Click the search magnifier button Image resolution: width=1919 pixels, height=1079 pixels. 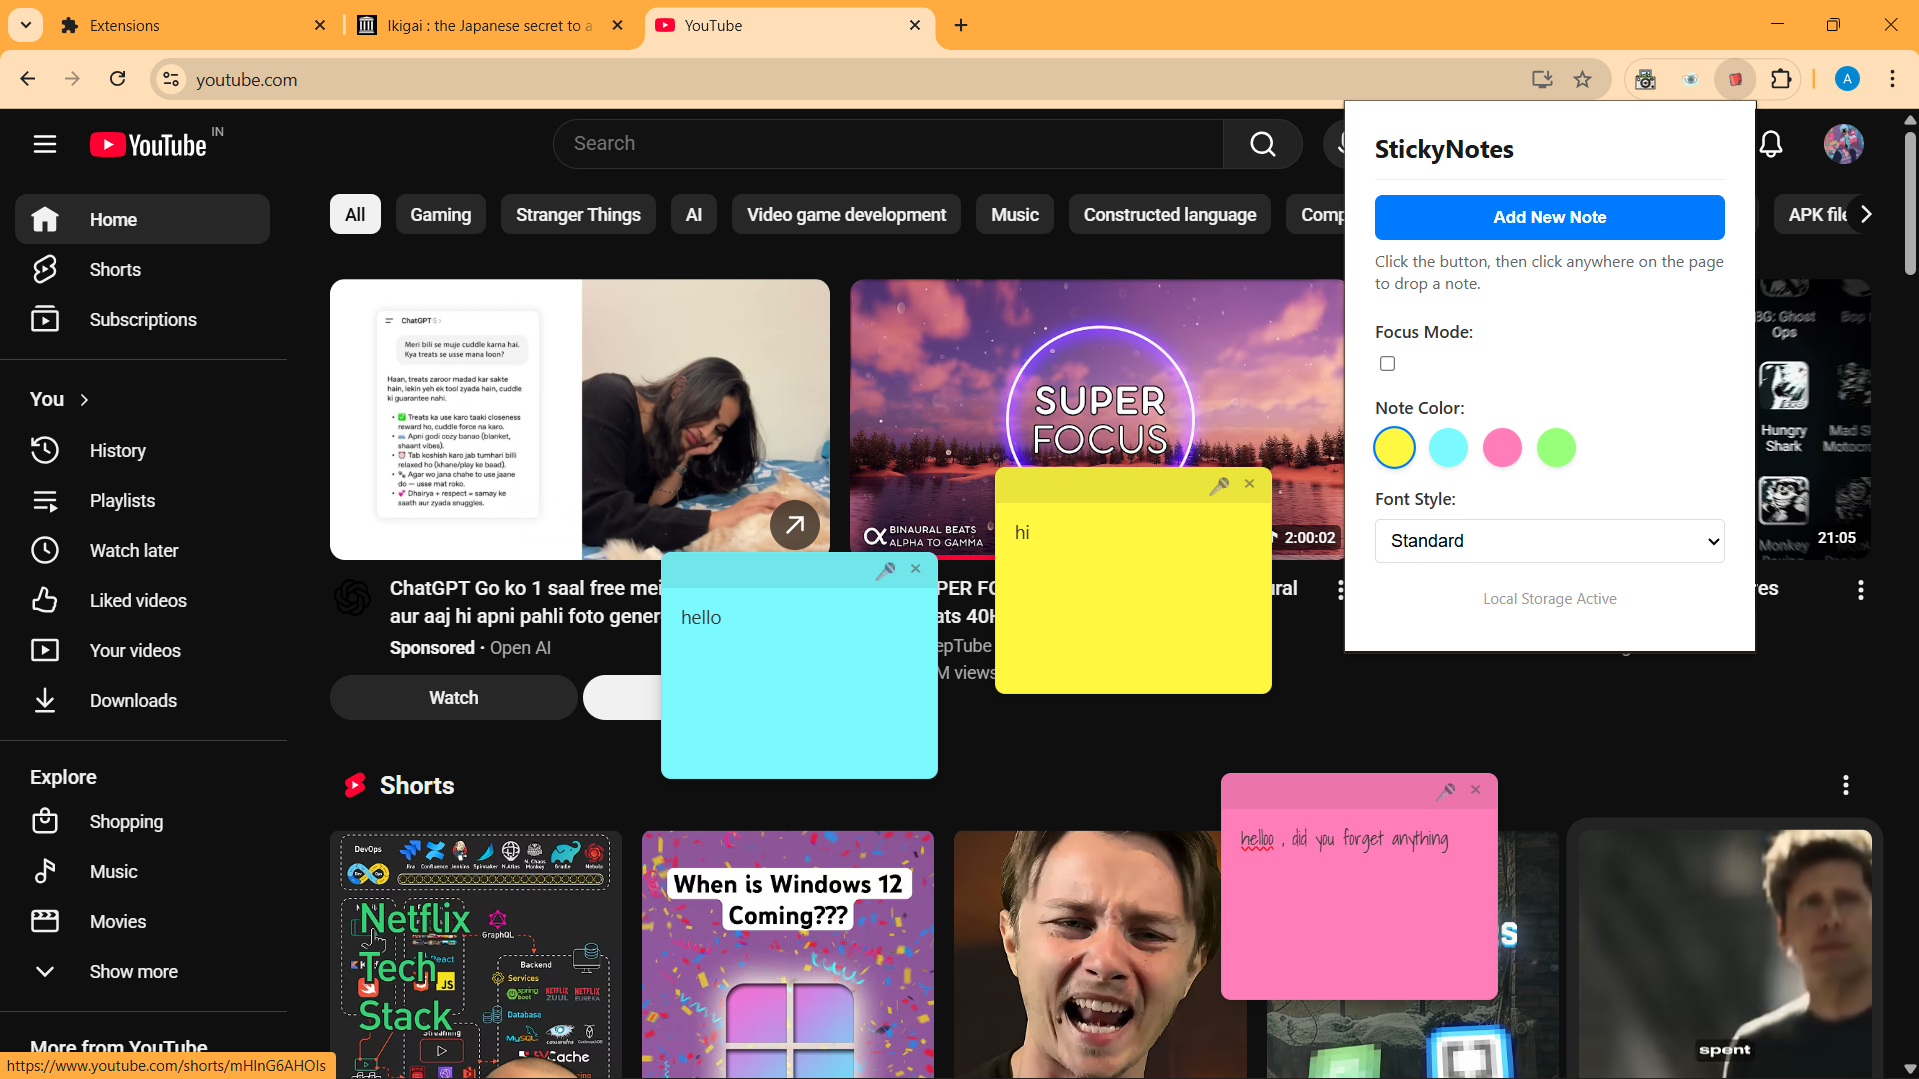(x=1263, y=144)
